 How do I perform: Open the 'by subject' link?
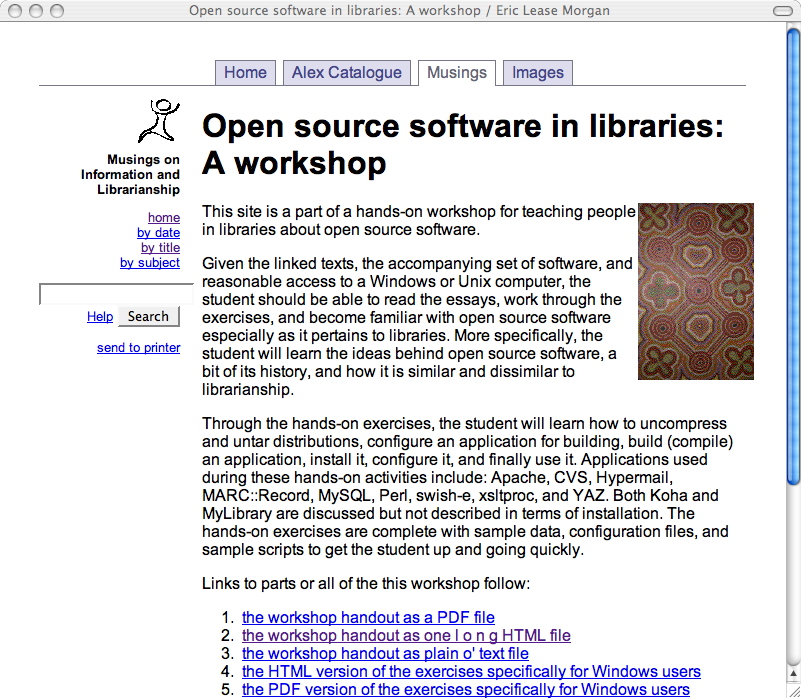tap(150, 262)
